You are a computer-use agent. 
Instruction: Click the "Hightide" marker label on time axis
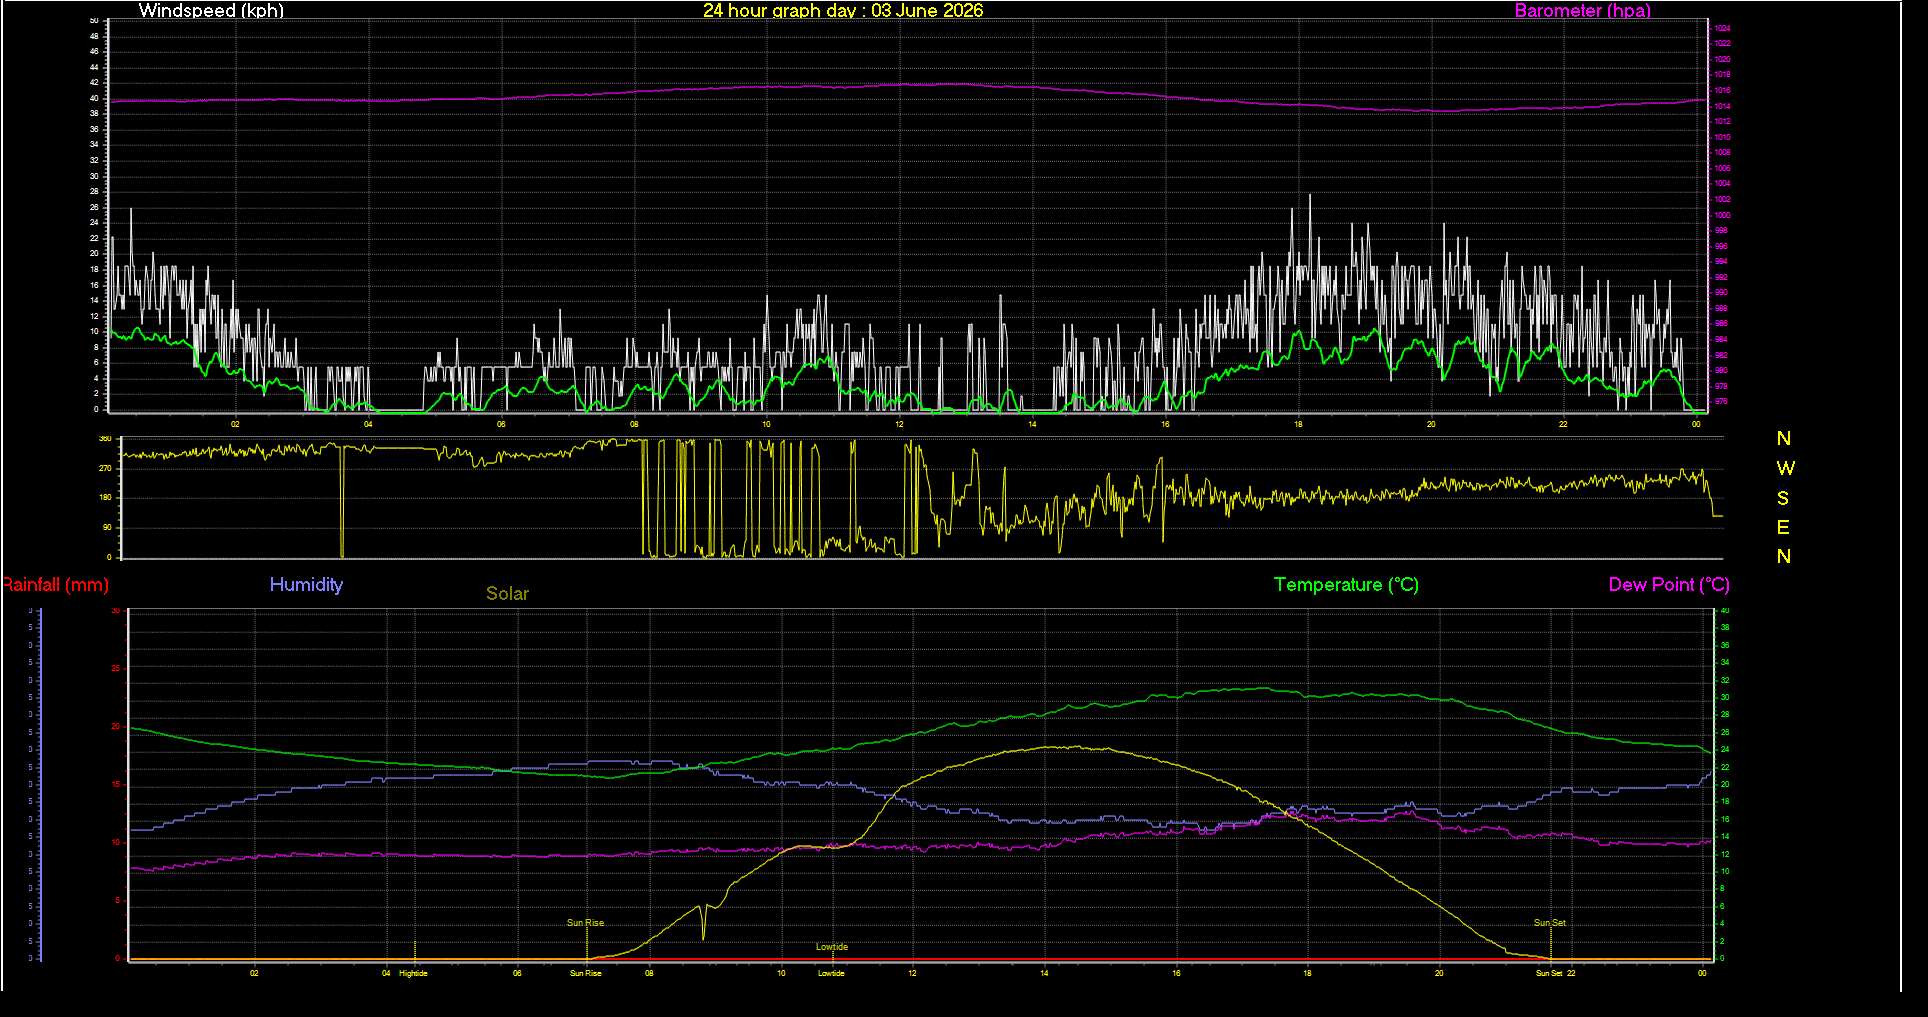pyautogui.click(x=413, y=973)
